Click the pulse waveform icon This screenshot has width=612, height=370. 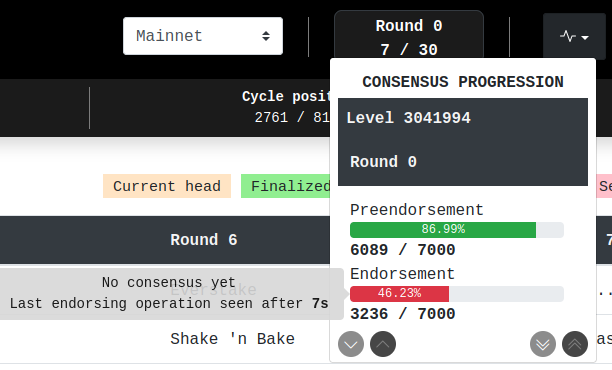(x=568, y=37)
